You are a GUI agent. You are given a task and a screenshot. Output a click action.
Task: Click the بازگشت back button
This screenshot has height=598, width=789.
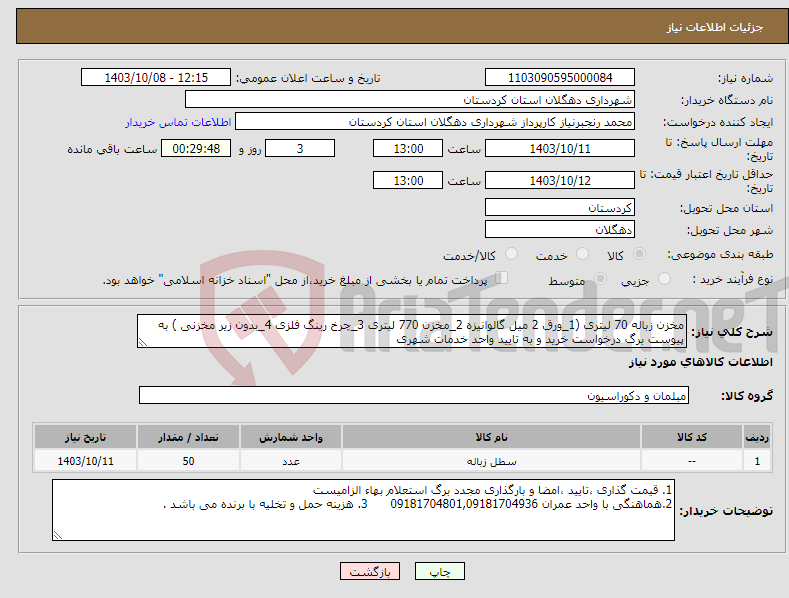pos(370,571)
